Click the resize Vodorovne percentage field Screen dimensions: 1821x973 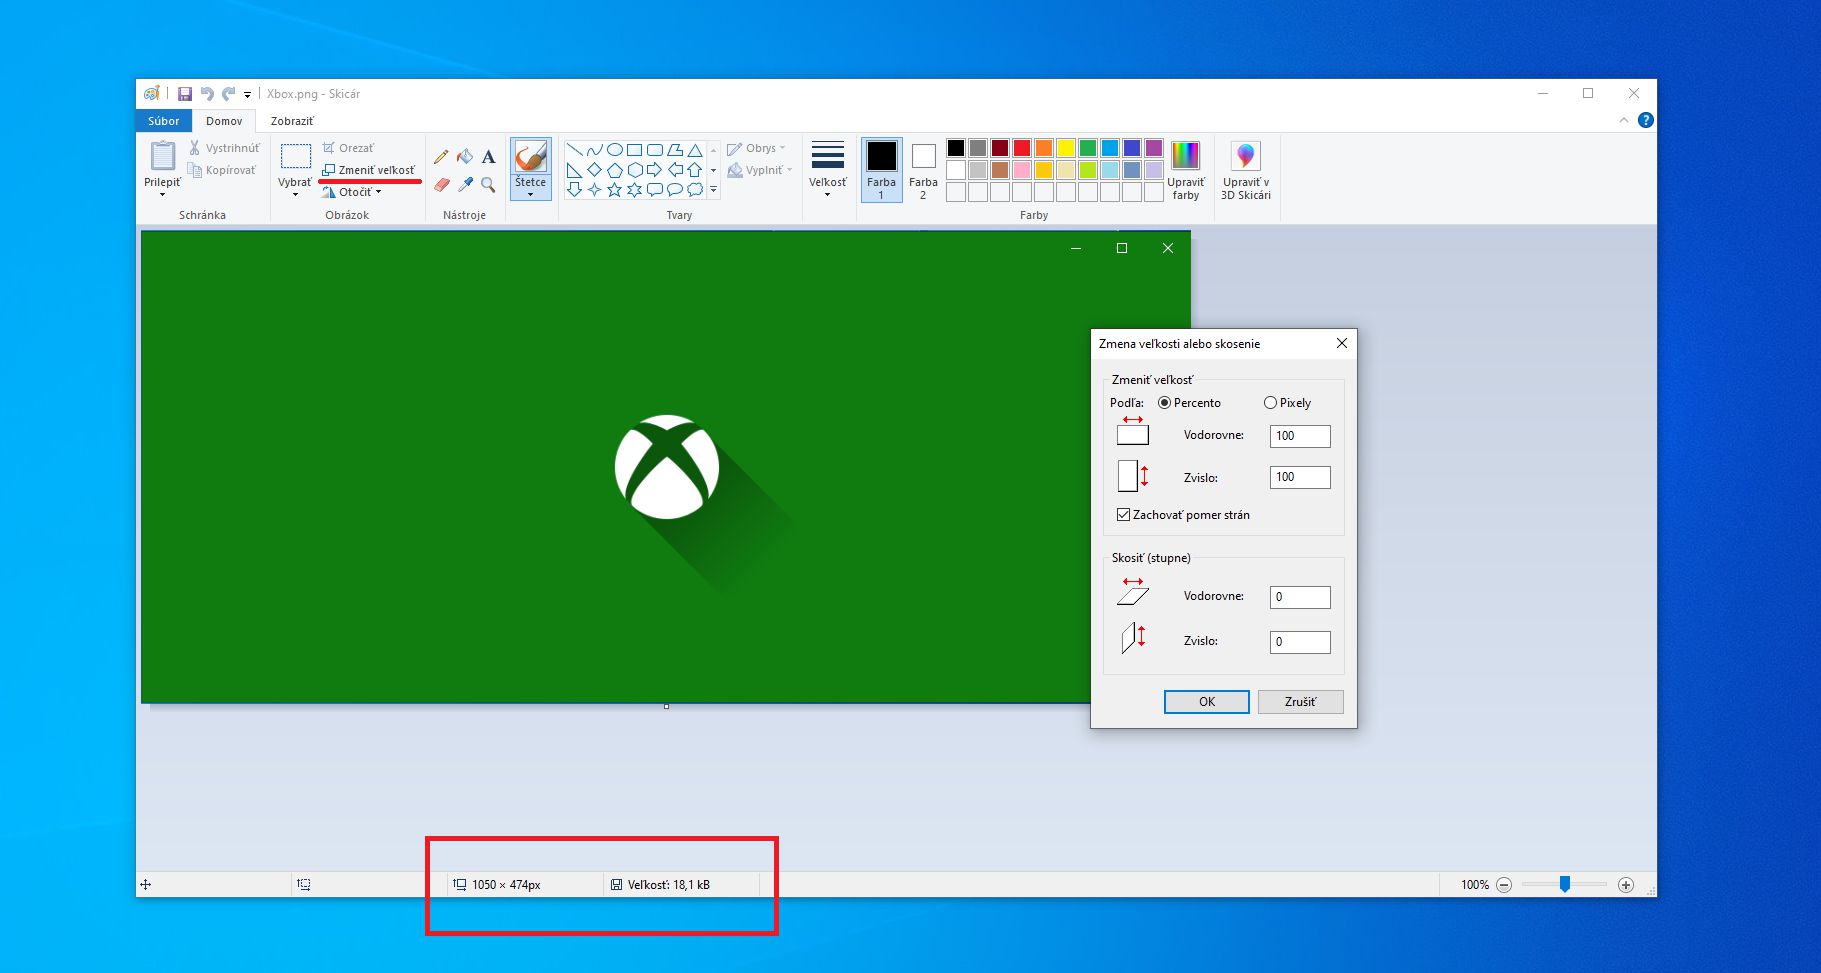(1300, 436)
